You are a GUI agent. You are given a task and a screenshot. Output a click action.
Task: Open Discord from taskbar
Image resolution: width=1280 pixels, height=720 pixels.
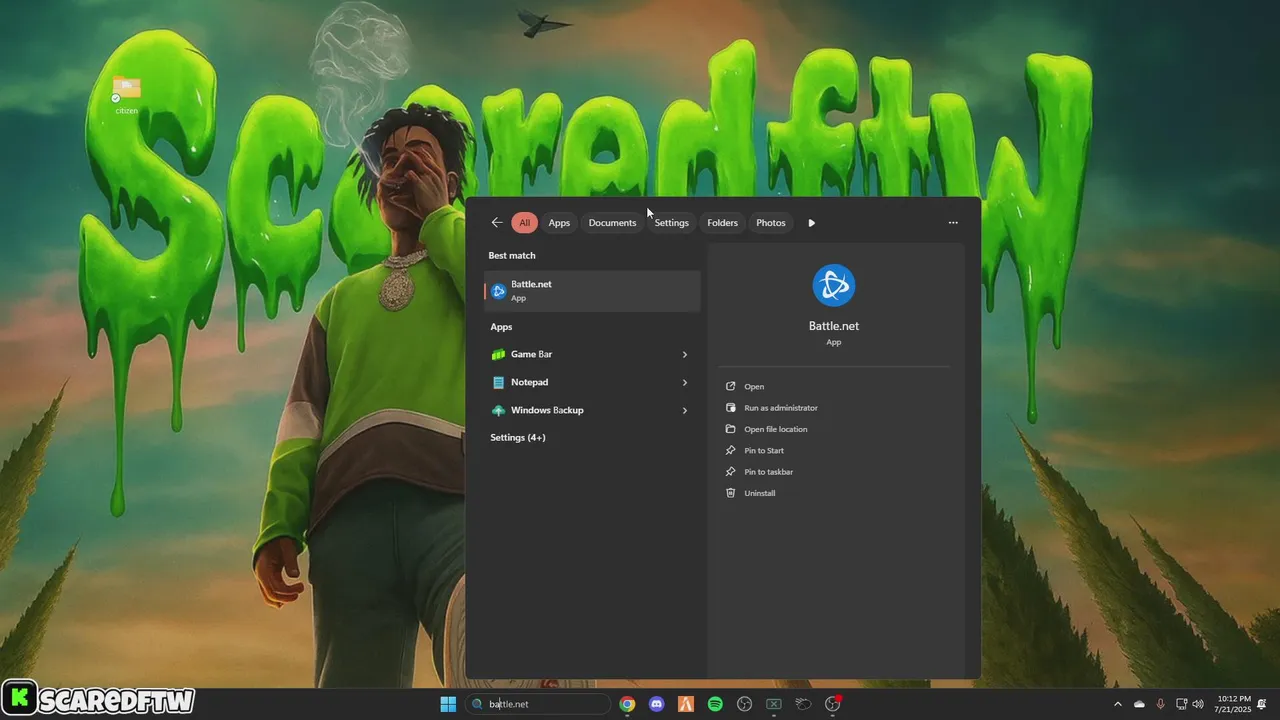click(x=656, y=704)
